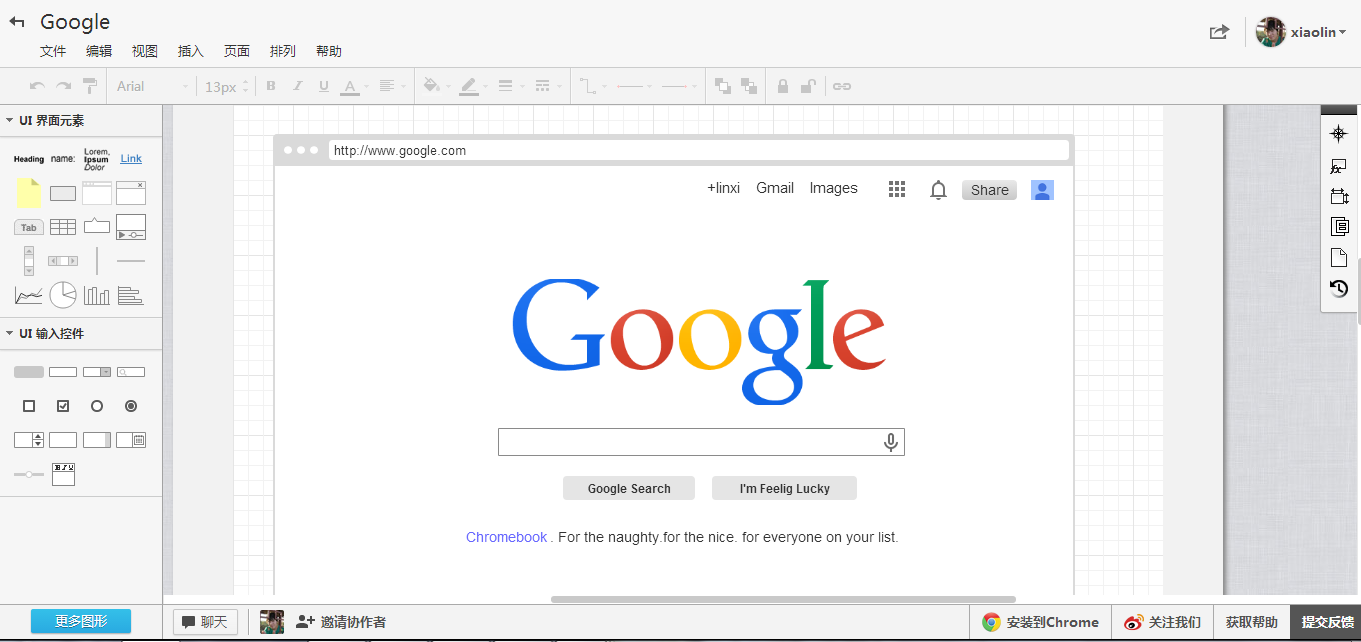Open the navigator compass panel icon
Image resolution: width=1361 pixels, height=642 pixels.
pyautogui.click(x=1339, y=134)
